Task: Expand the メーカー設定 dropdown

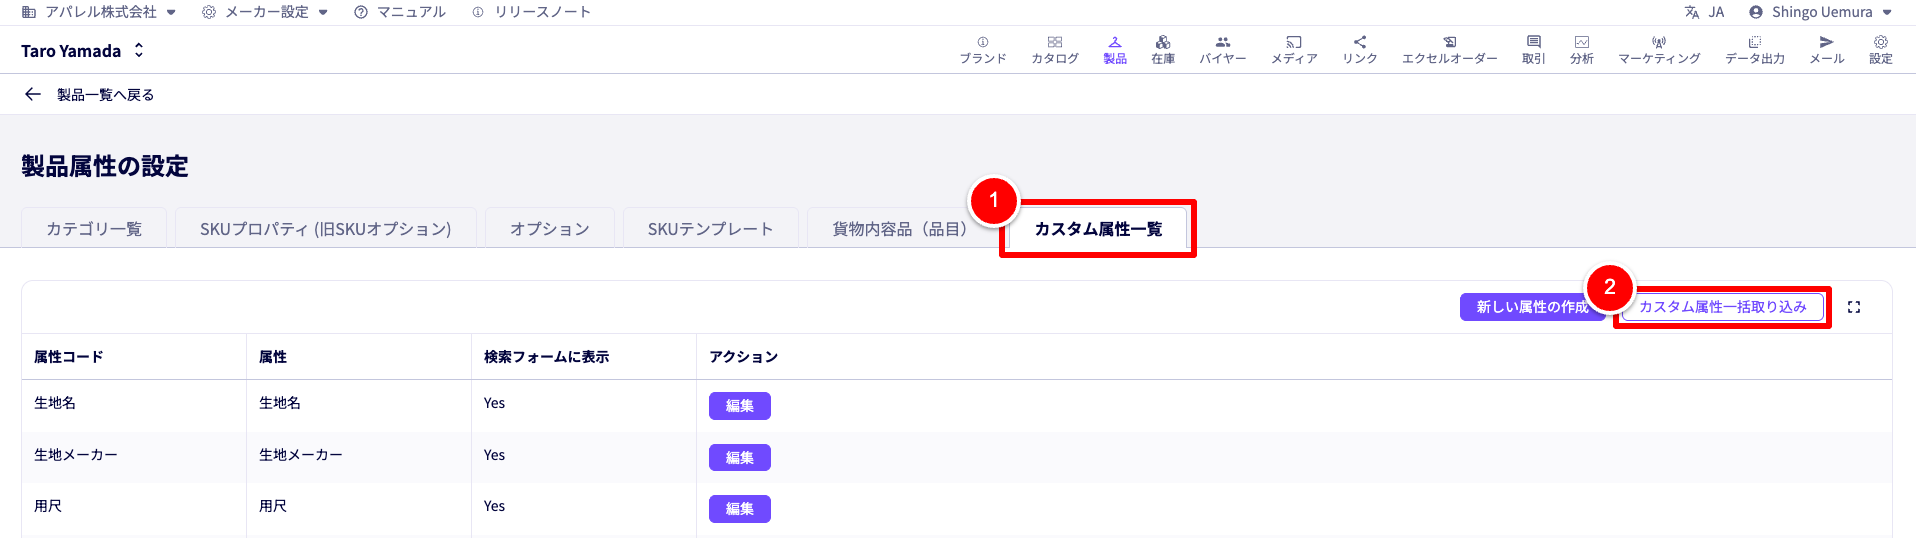Action: click(x=265, y=12)
